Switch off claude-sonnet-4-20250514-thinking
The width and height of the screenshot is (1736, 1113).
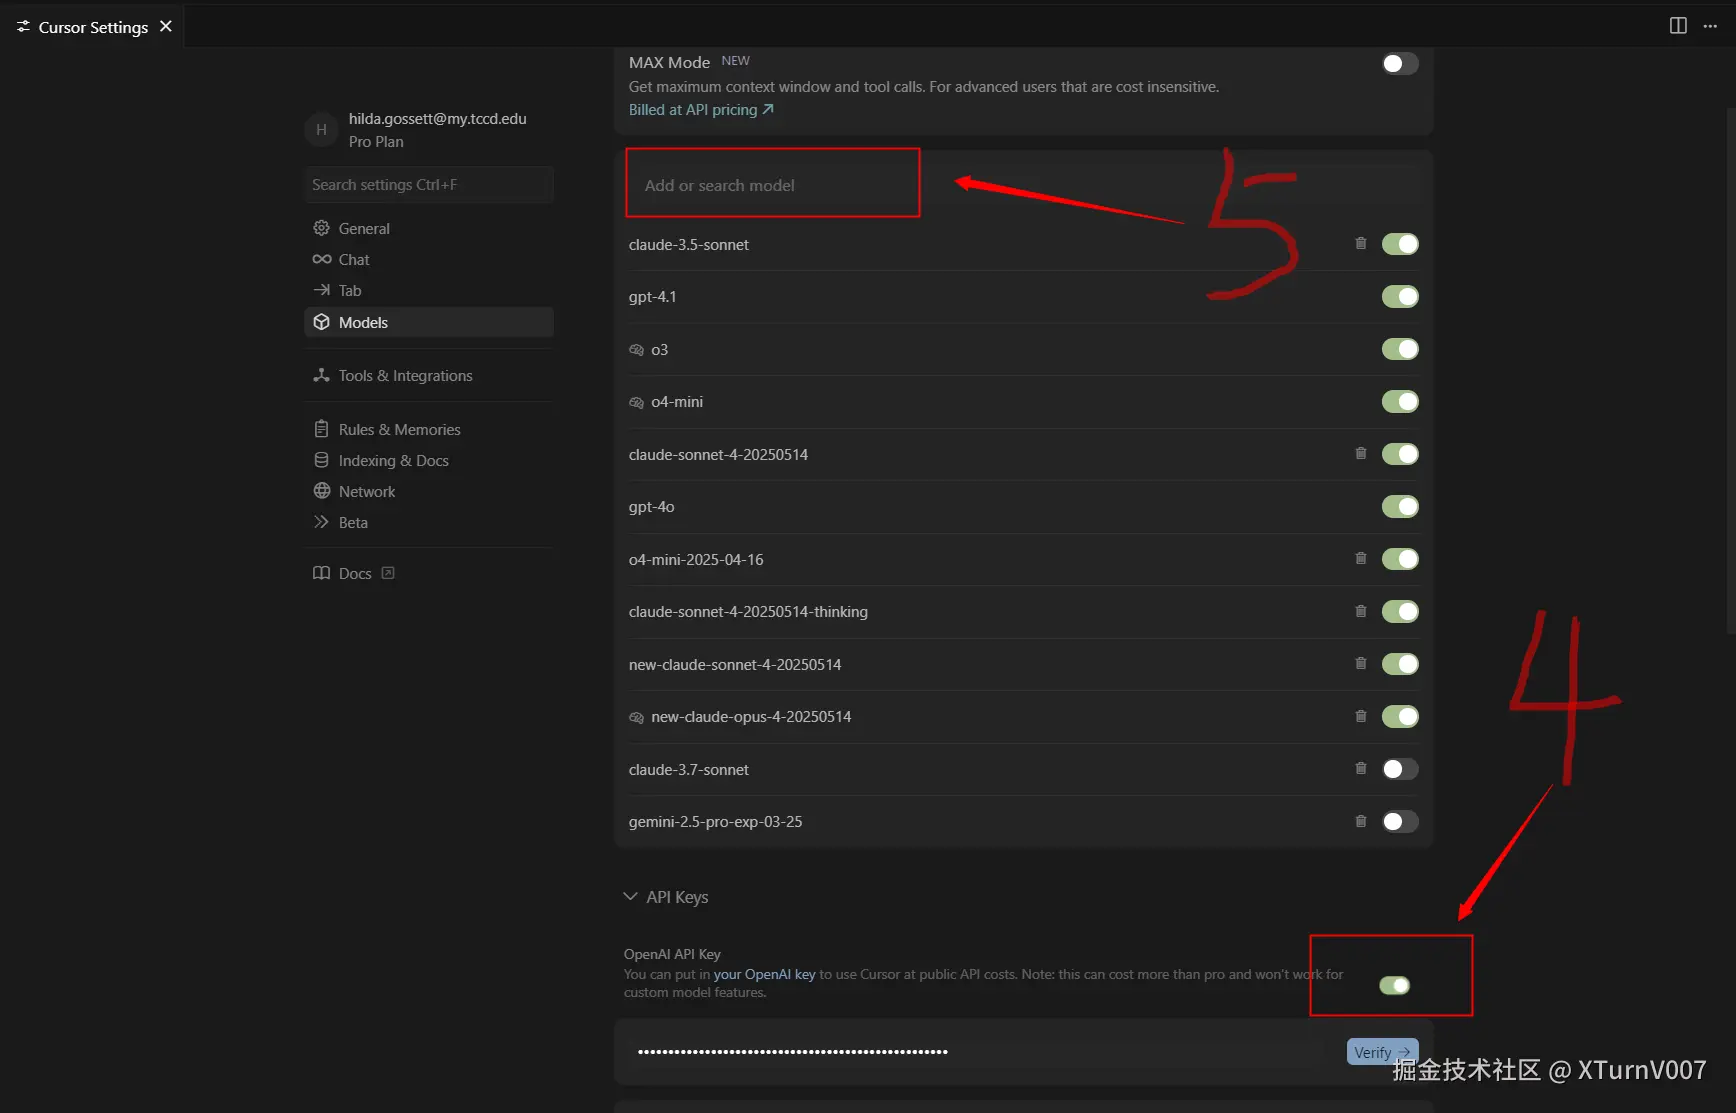[x=1400, y=612]
